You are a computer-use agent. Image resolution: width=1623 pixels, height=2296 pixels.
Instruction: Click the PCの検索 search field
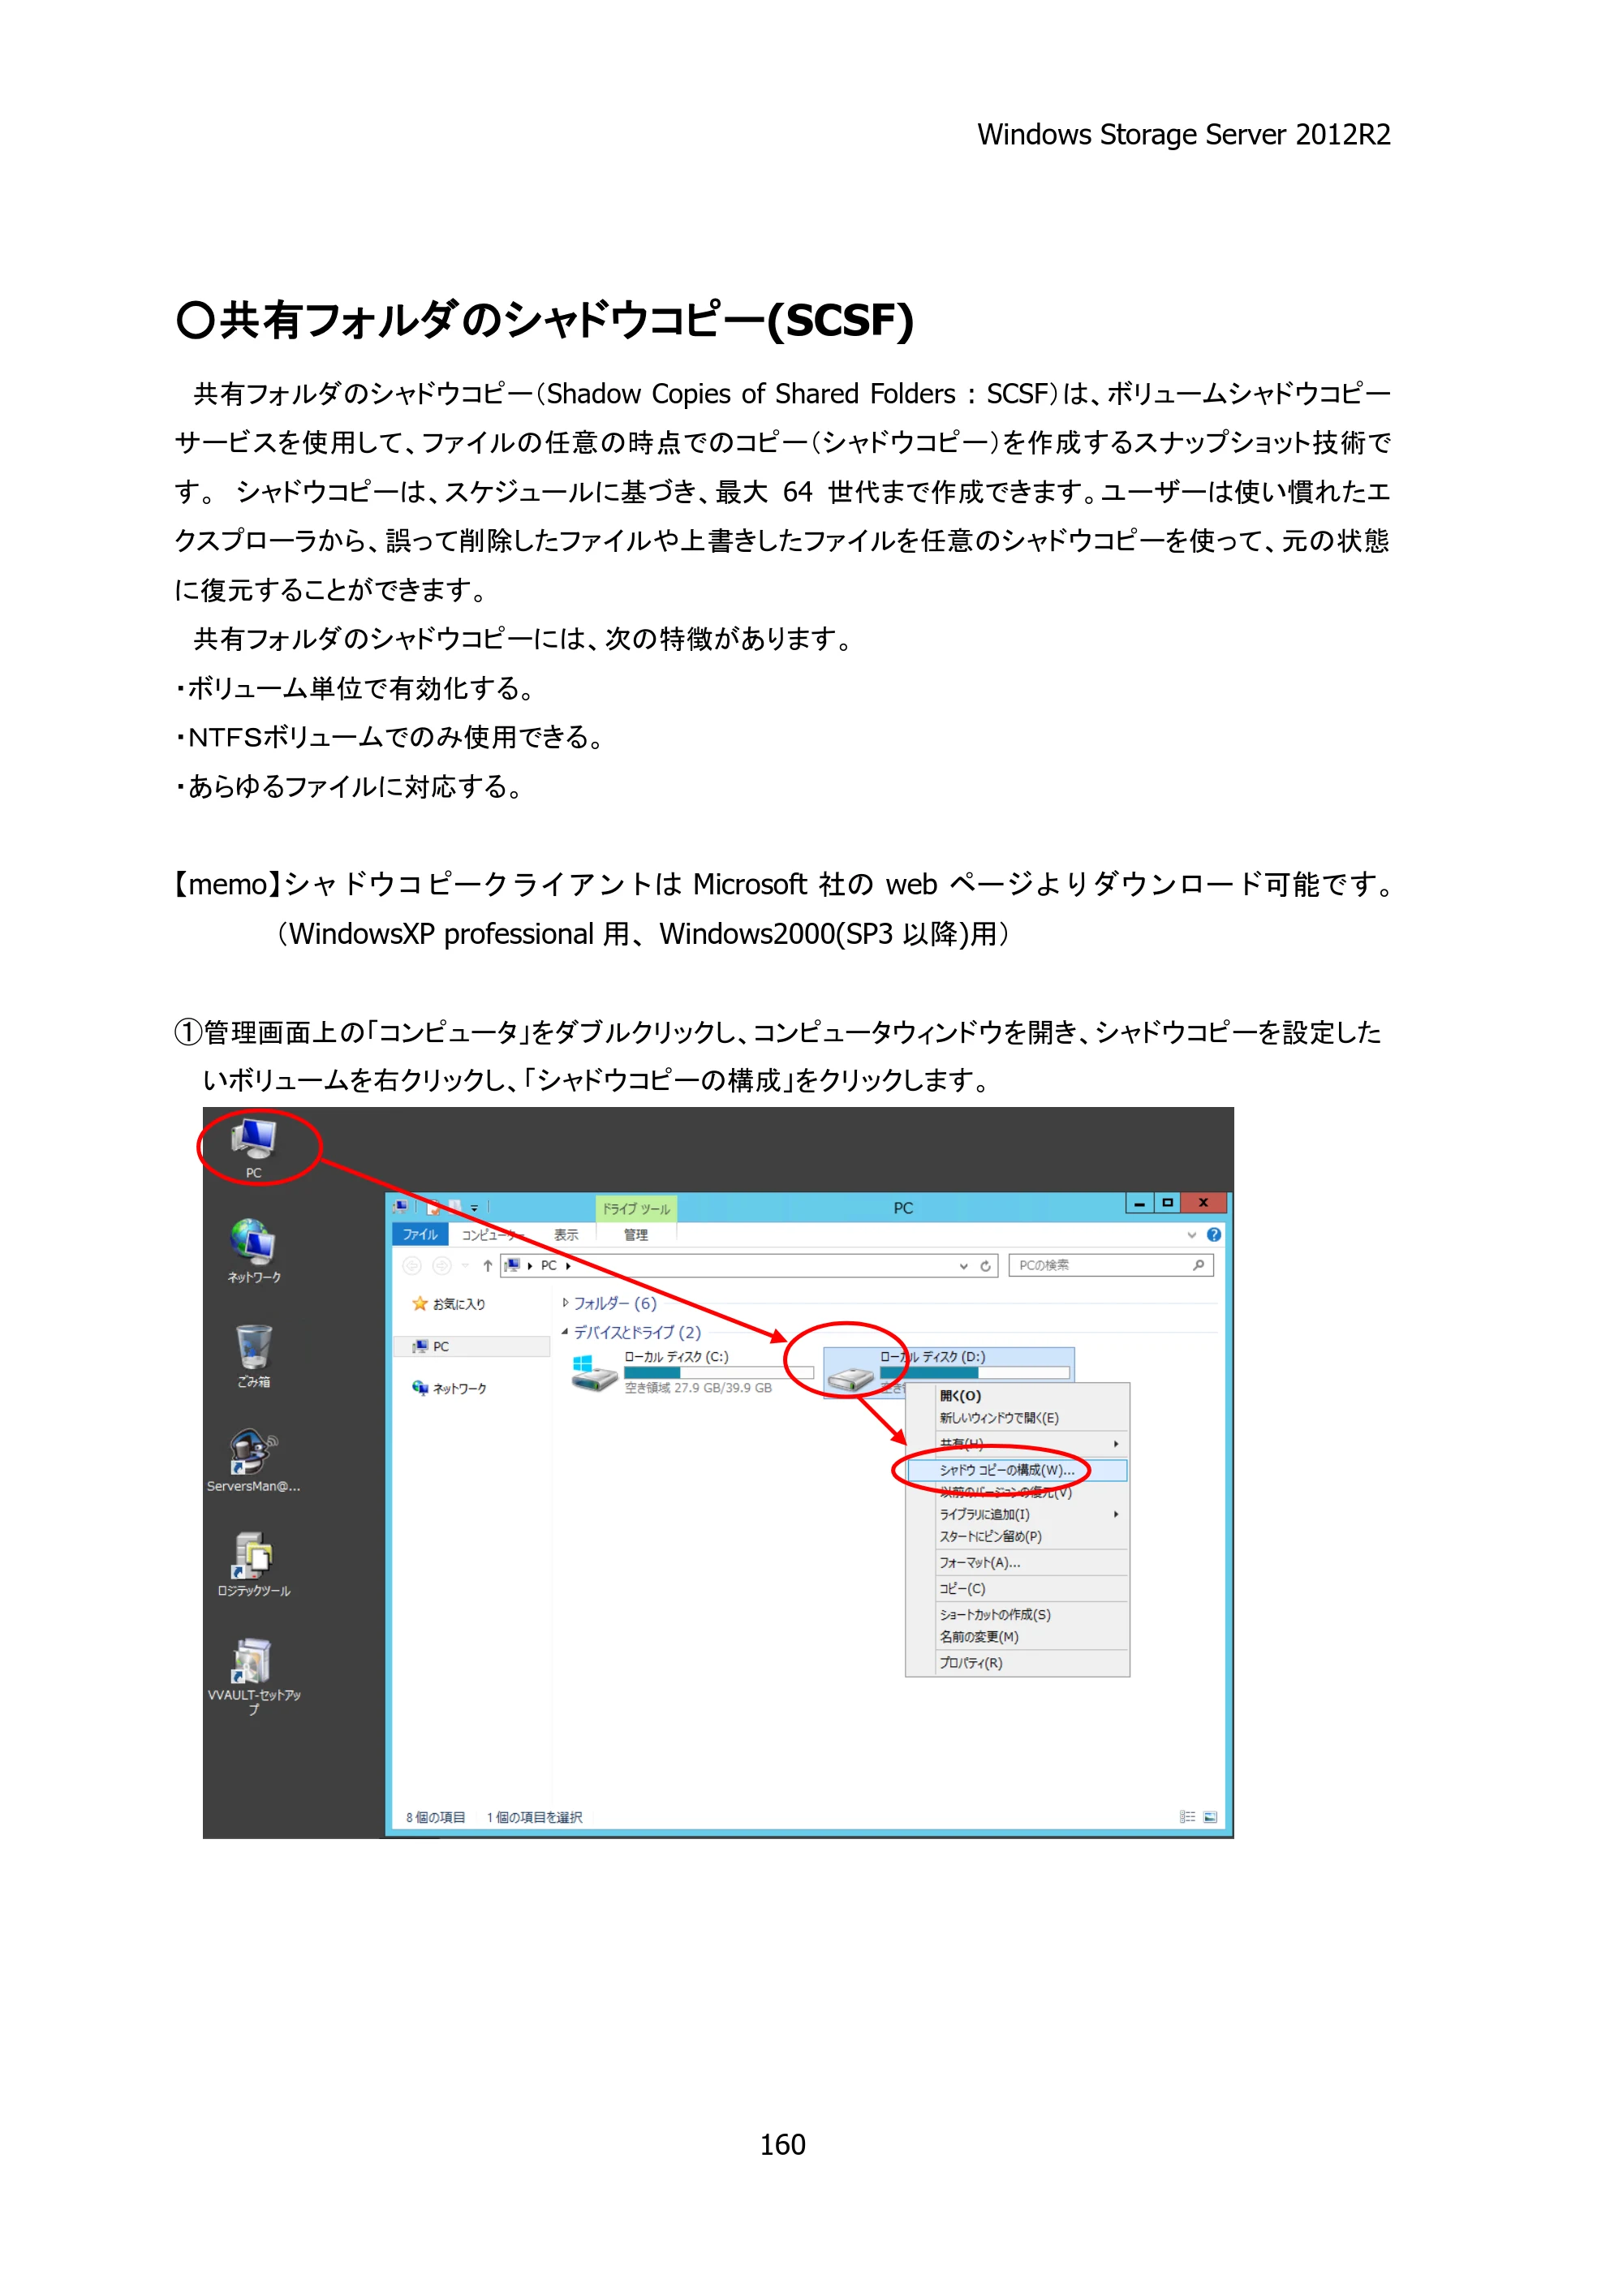(1110, 1266)
